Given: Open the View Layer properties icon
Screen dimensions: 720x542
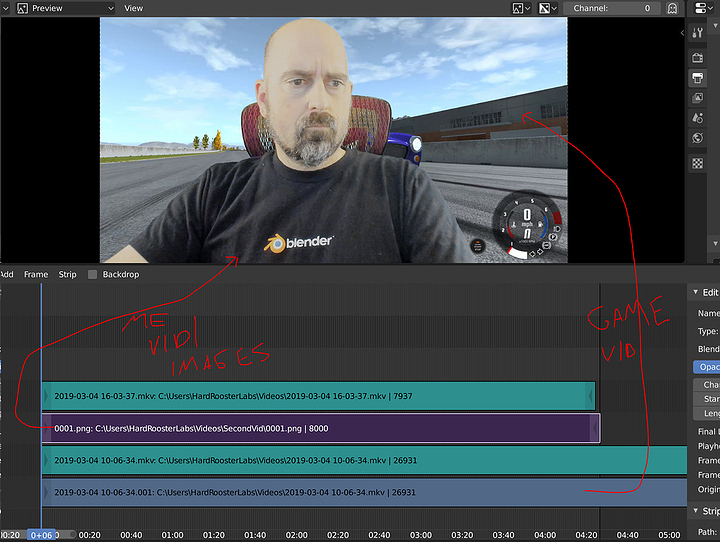Looking at the screenshot, I should [x=698, y=99].
